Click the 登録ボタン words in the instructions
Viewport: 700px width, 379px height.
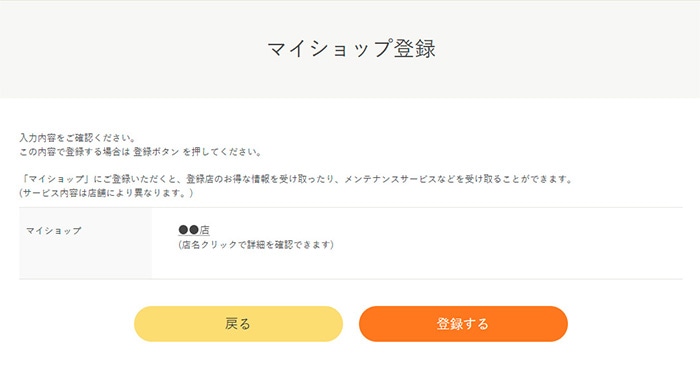click(156, 152)
